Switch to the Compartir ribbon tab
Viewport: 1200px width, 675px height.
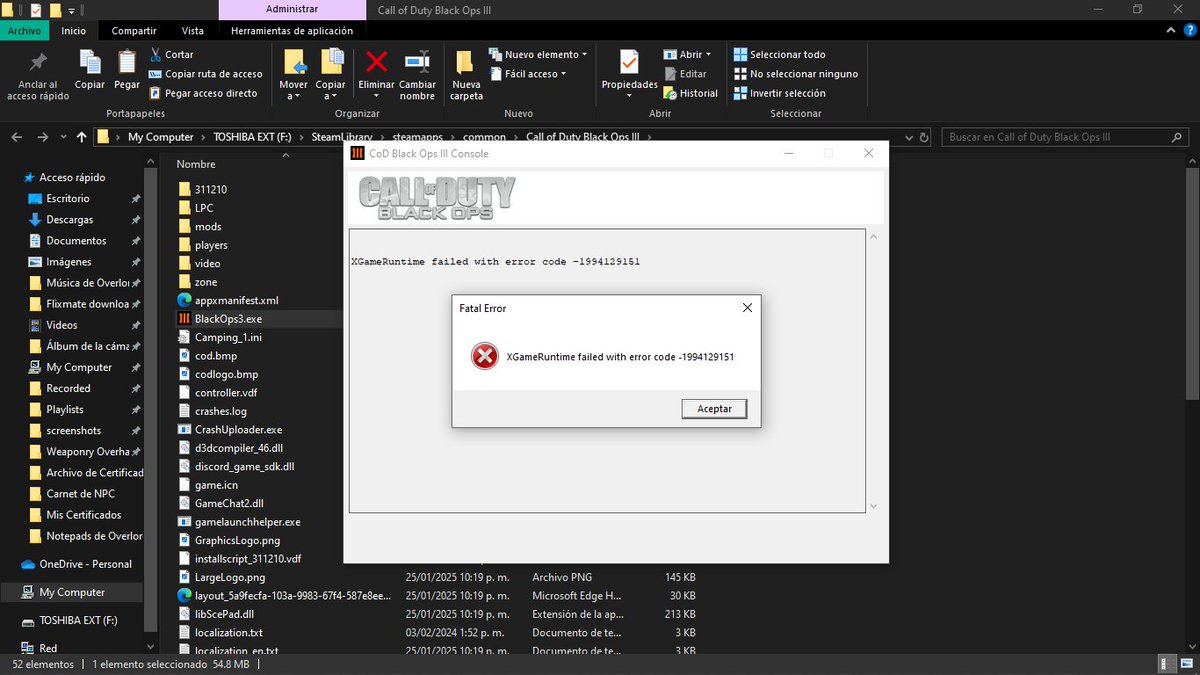134,31
